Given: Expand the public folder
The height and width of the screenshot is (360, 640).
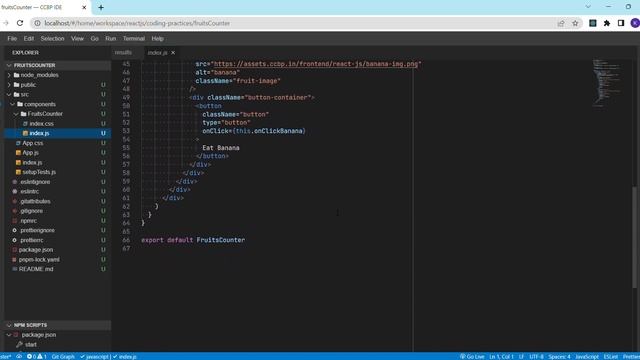Looking at the screenshot, I should [57, 85].
